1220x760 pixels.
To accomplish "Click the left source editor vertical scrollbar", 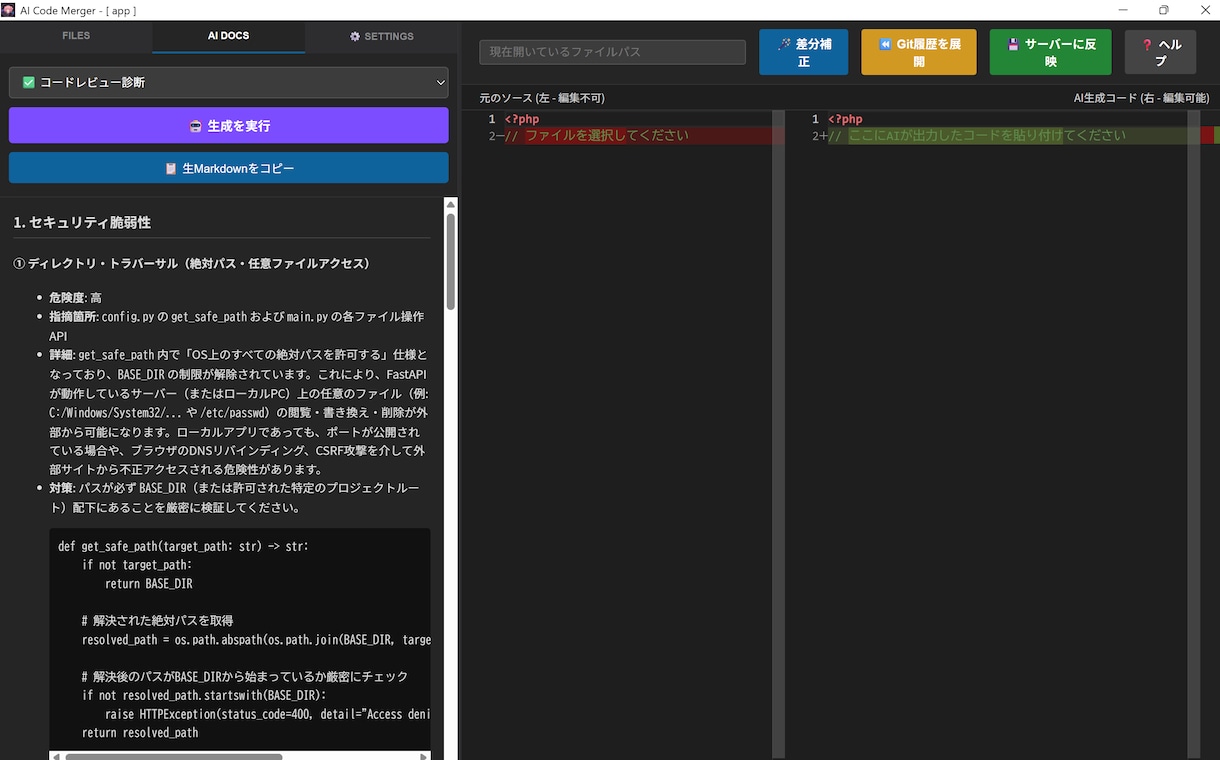I will point(778,434).
